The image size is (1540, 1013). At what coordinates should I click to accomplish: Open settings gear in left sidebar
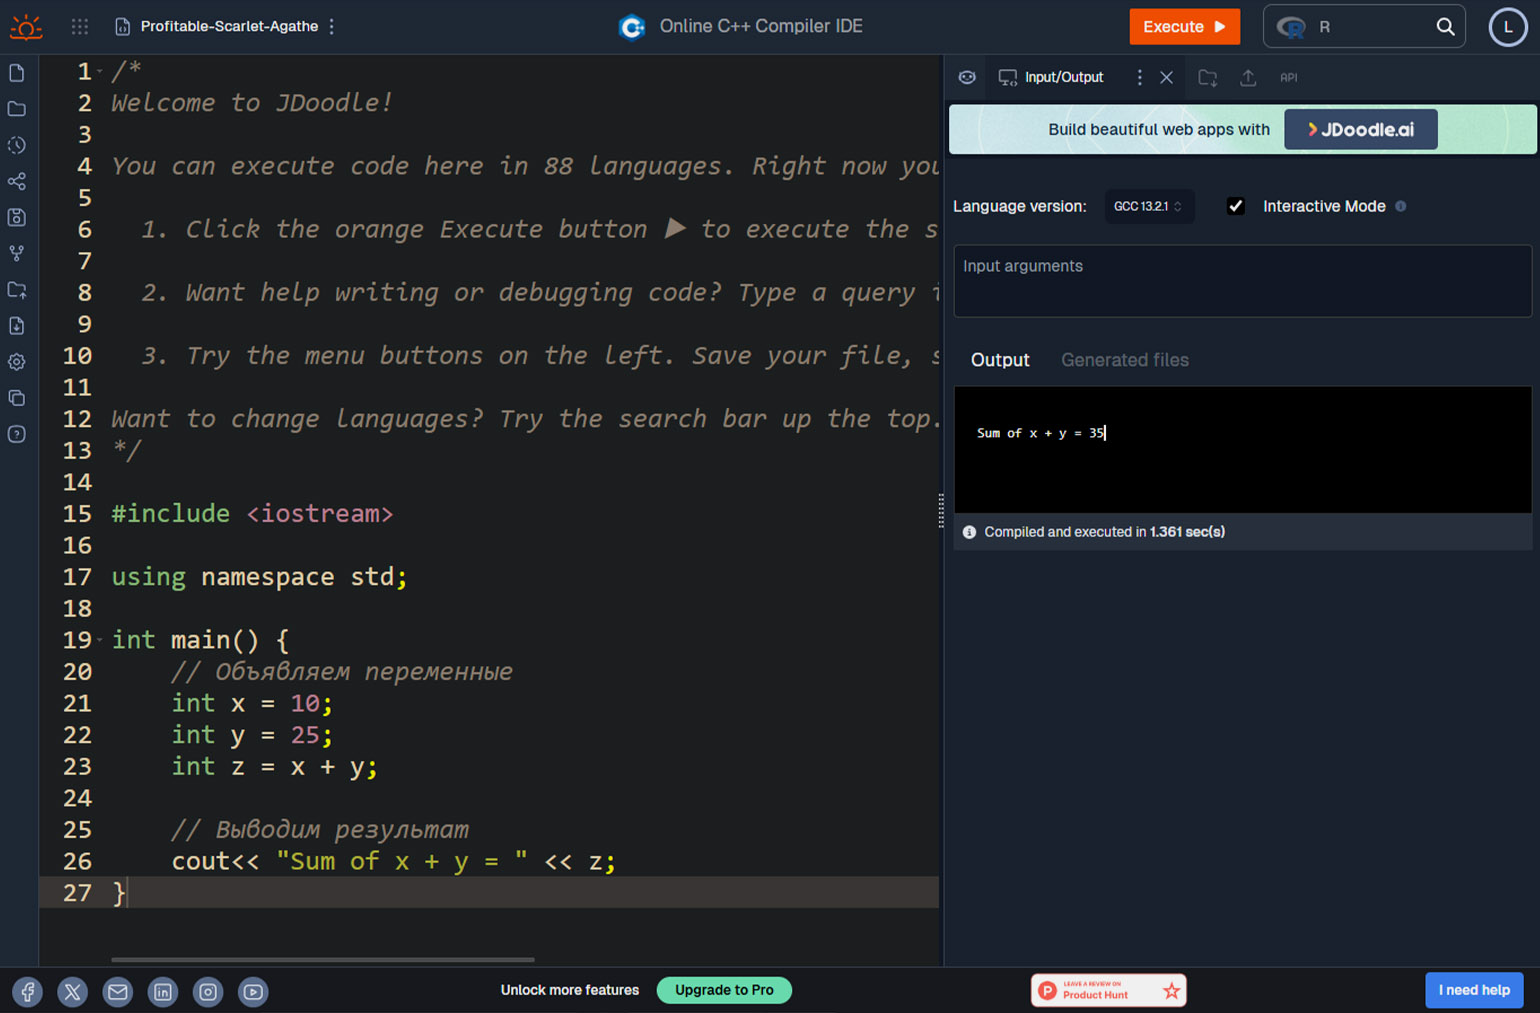17,362
